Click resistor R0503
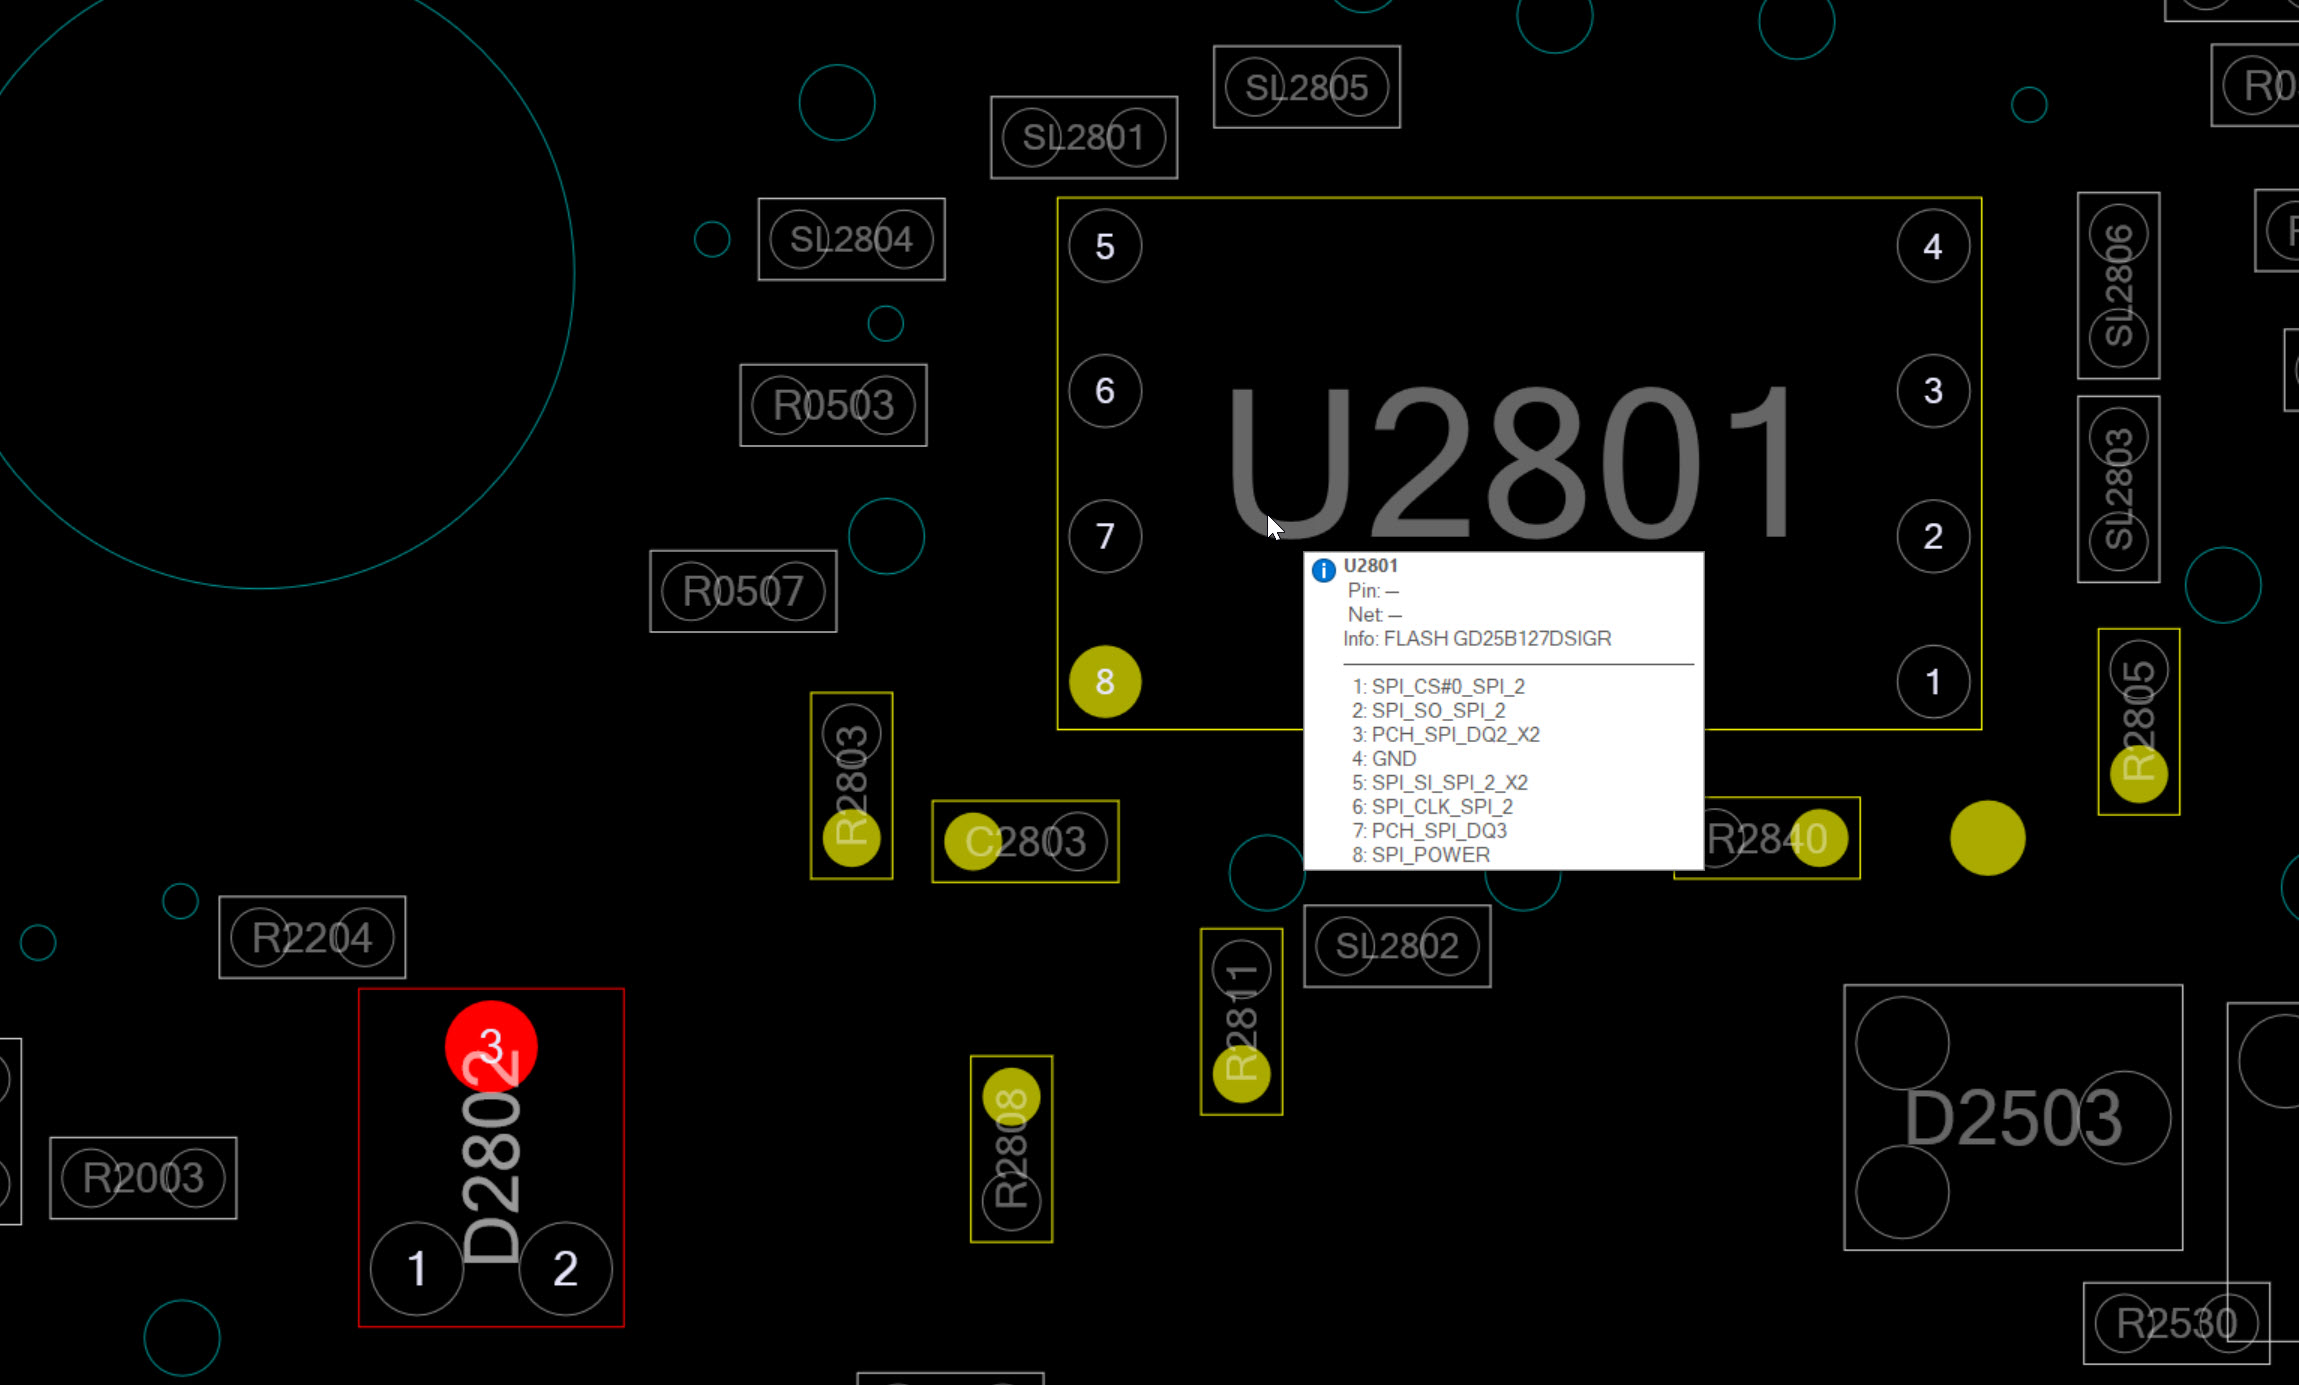The image size is (2299, 1385). [833, 405]
